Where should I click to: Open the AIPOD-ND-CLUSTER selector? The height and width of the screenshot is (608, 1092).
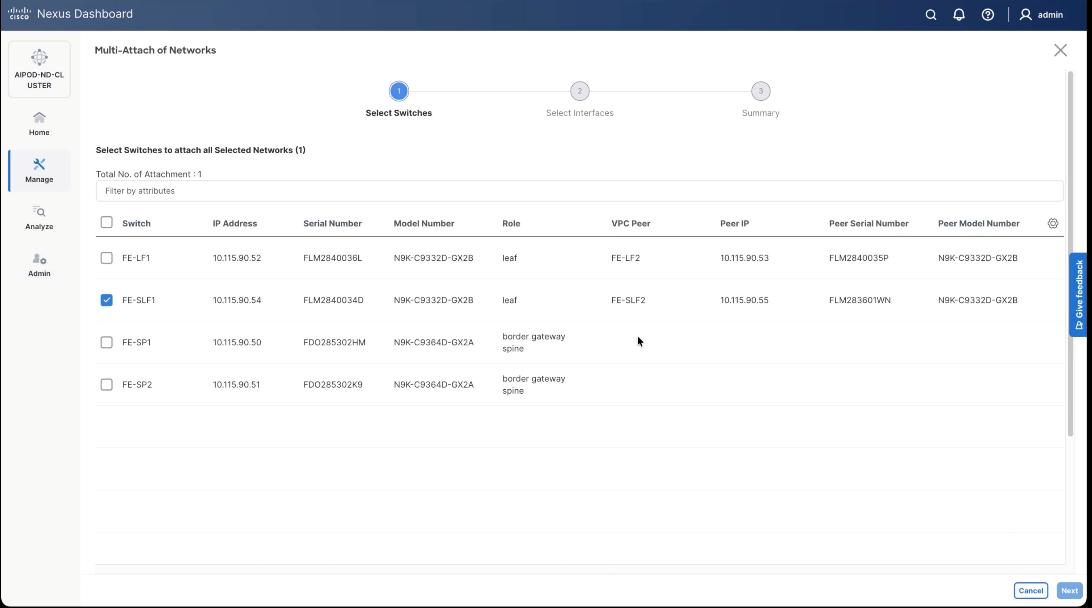click(x=38, y=68)
